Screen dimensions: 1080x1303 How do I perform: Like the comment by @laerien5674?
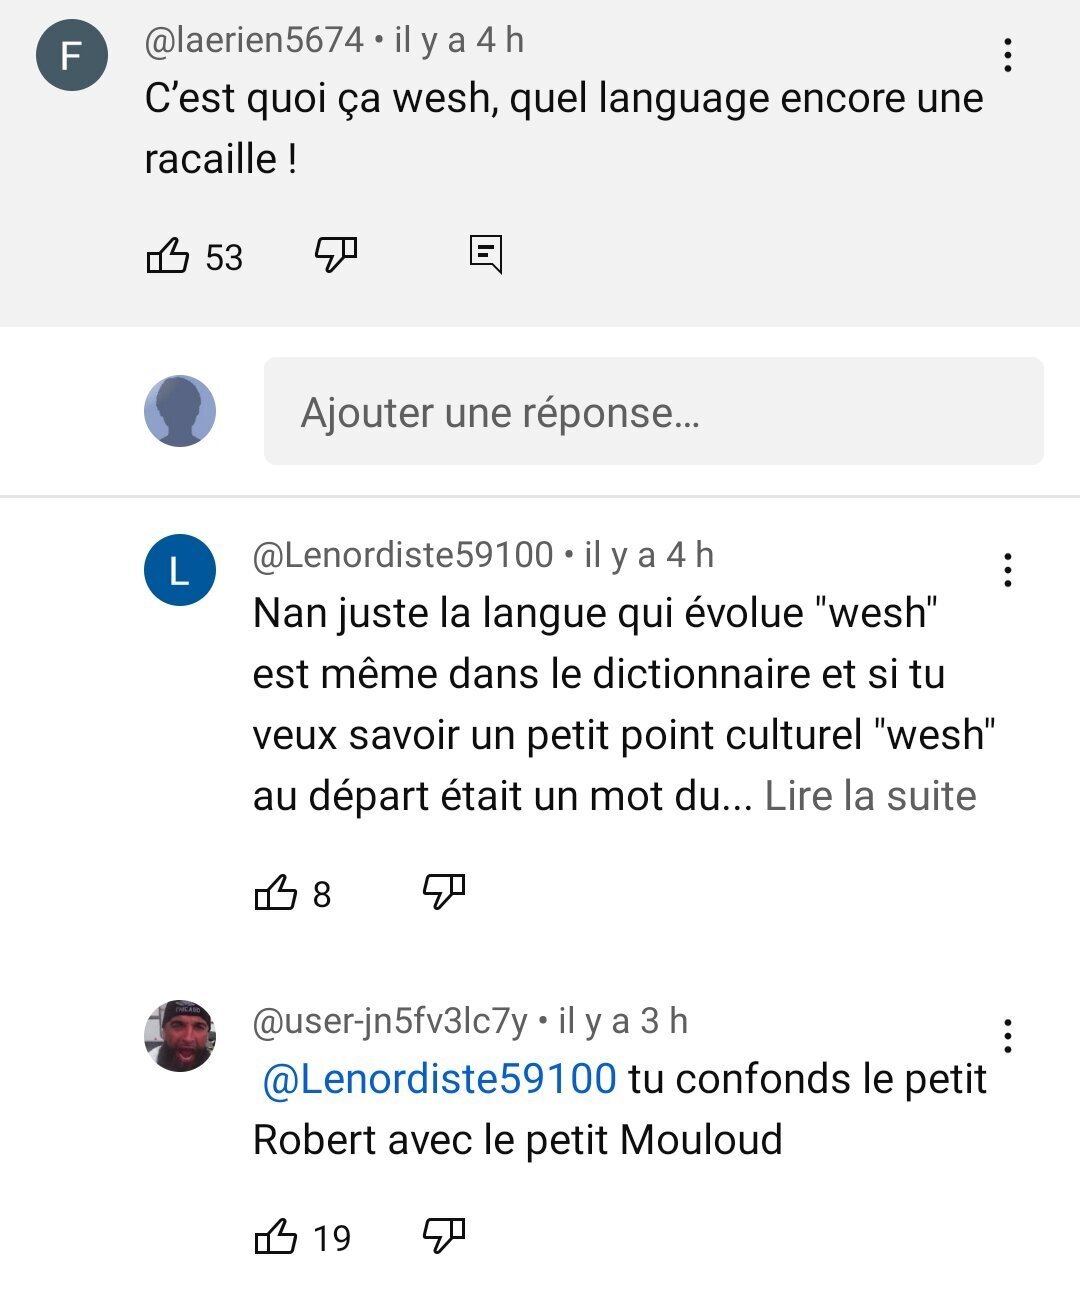pyautogui.click(x=168, y=256)
